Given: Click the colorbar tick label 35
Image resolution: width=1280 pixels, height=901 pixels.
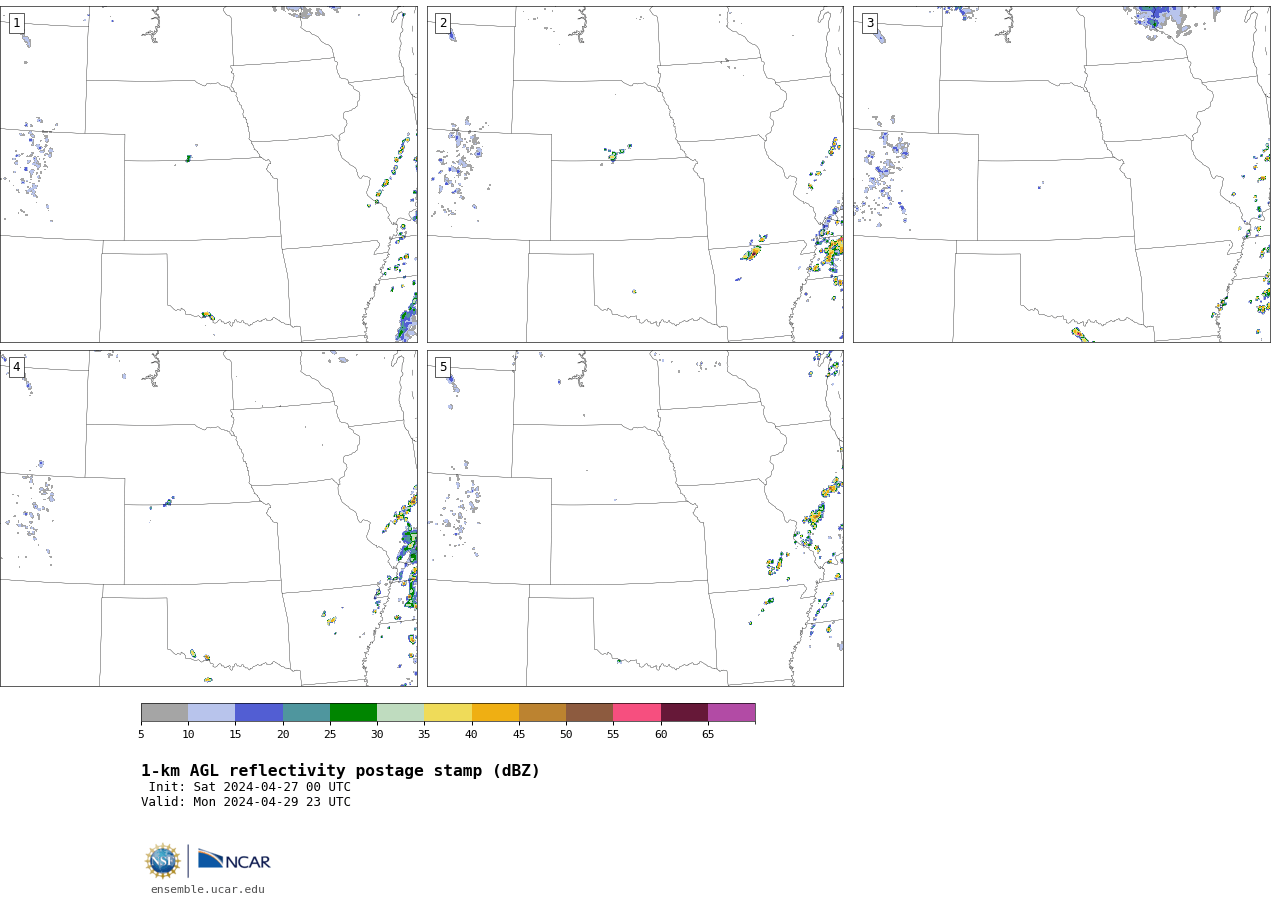Looking at the screenshot, I should pos(424,735).
